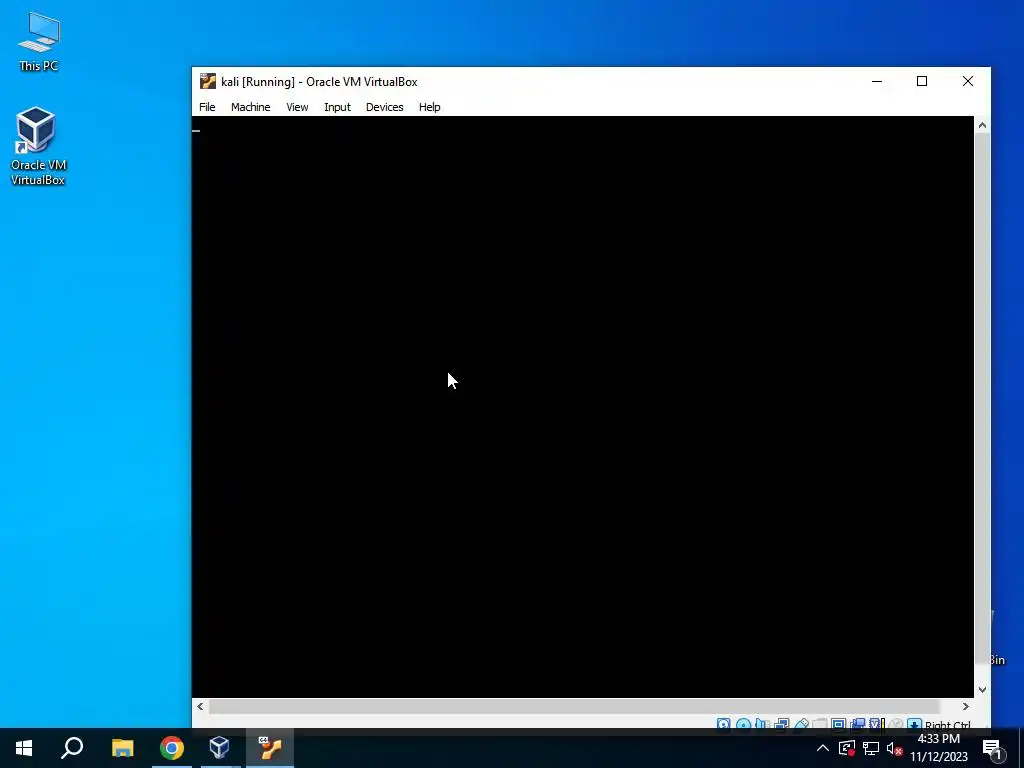Open the Machine menu
1024x768 pixels.
250,107
